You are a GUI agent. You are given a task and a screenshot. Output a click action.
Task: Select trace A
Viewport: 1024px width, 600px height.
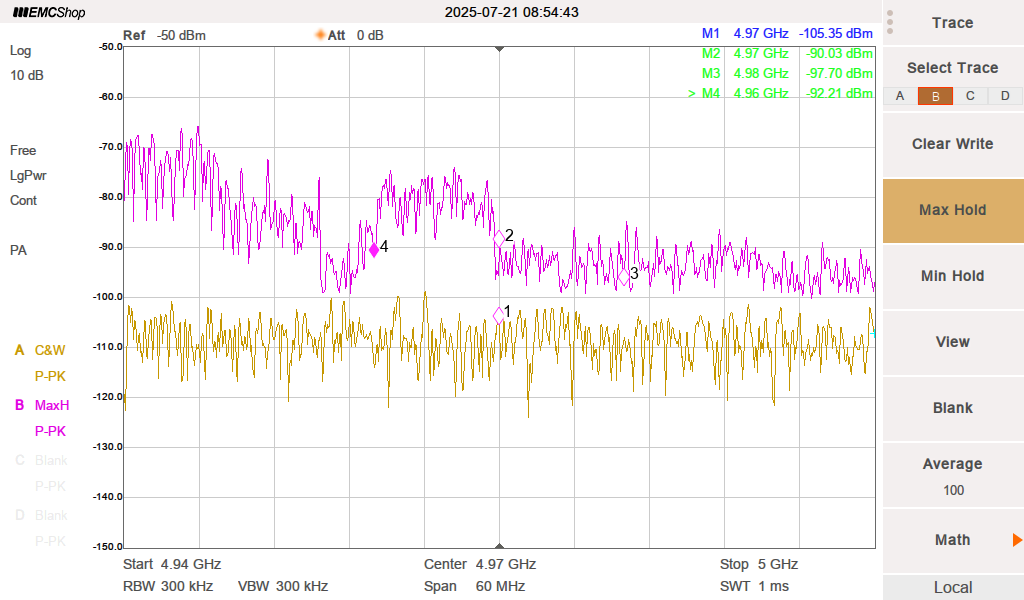[x=900, y=96]
